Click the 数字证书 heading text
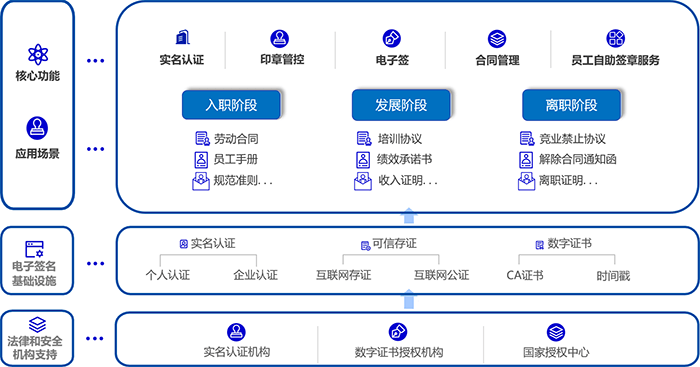 click(570, 243)
